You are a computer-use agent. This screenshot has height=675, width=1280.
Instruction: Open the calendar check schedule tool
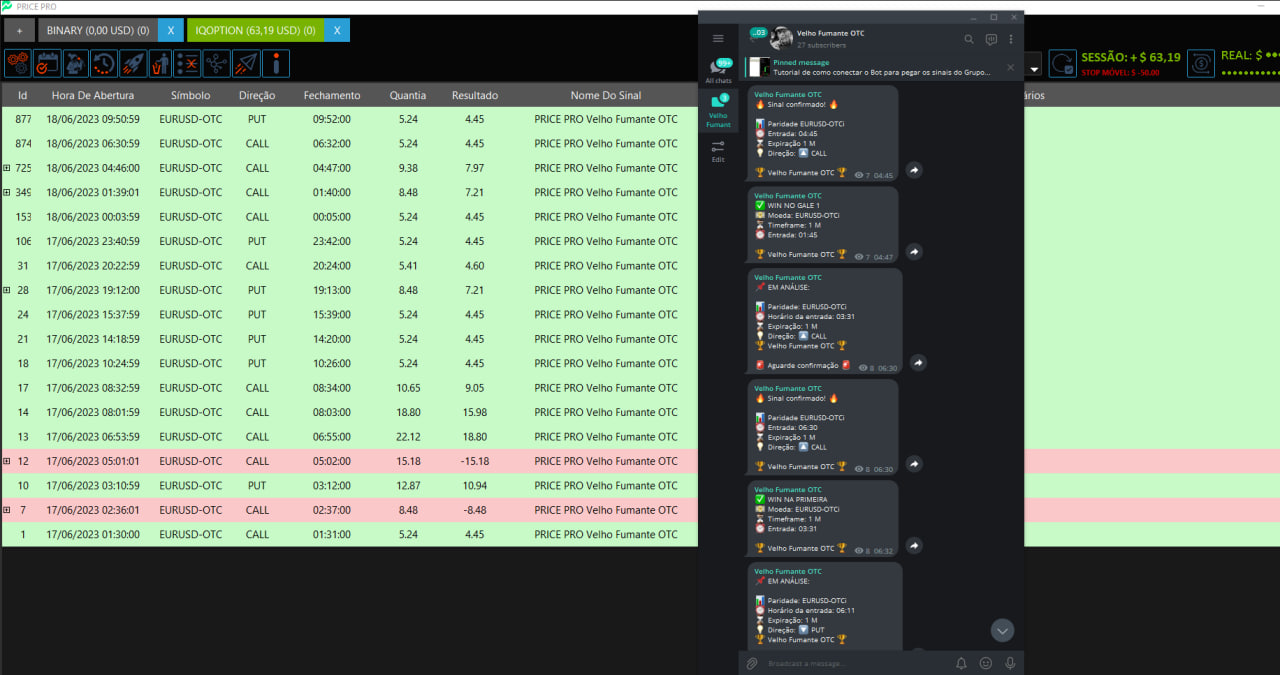(47, 64)
